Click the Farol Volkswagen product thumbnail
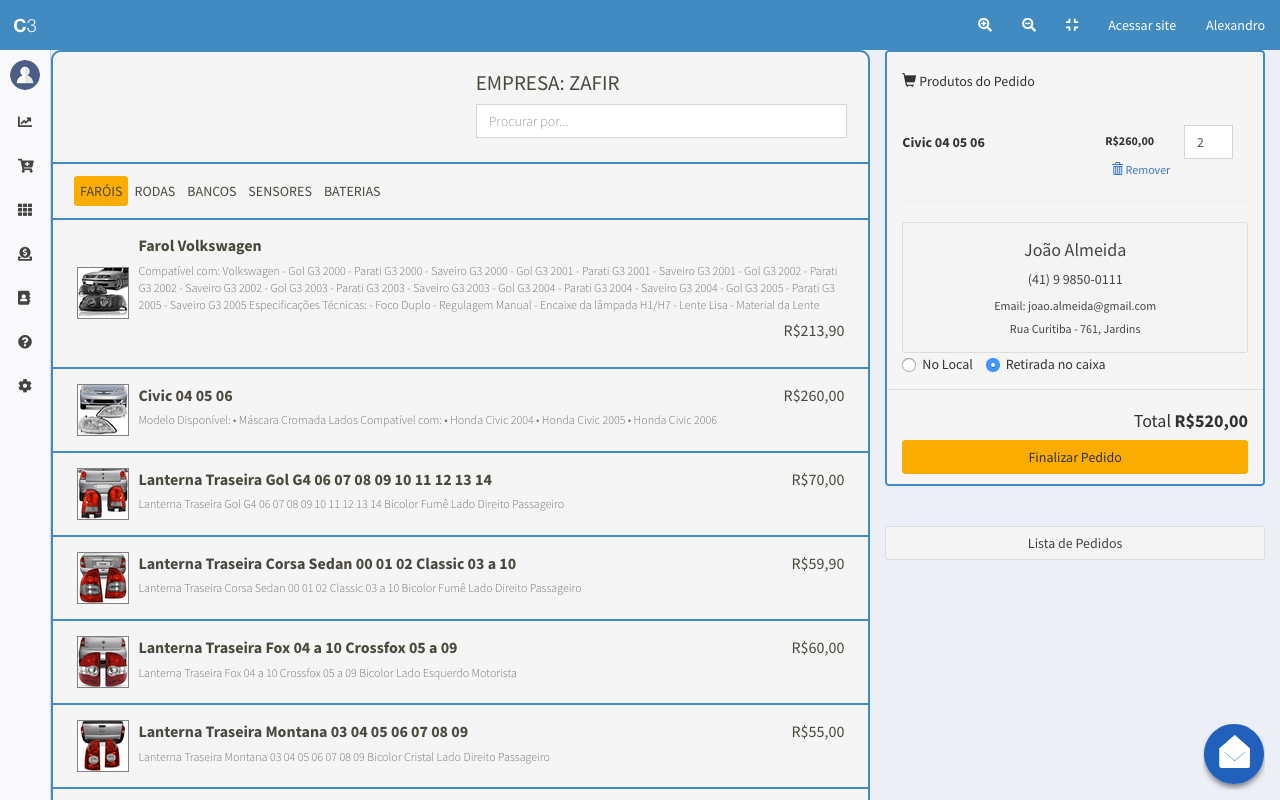The image size is (1280, 800). click(x=103, y=292)
